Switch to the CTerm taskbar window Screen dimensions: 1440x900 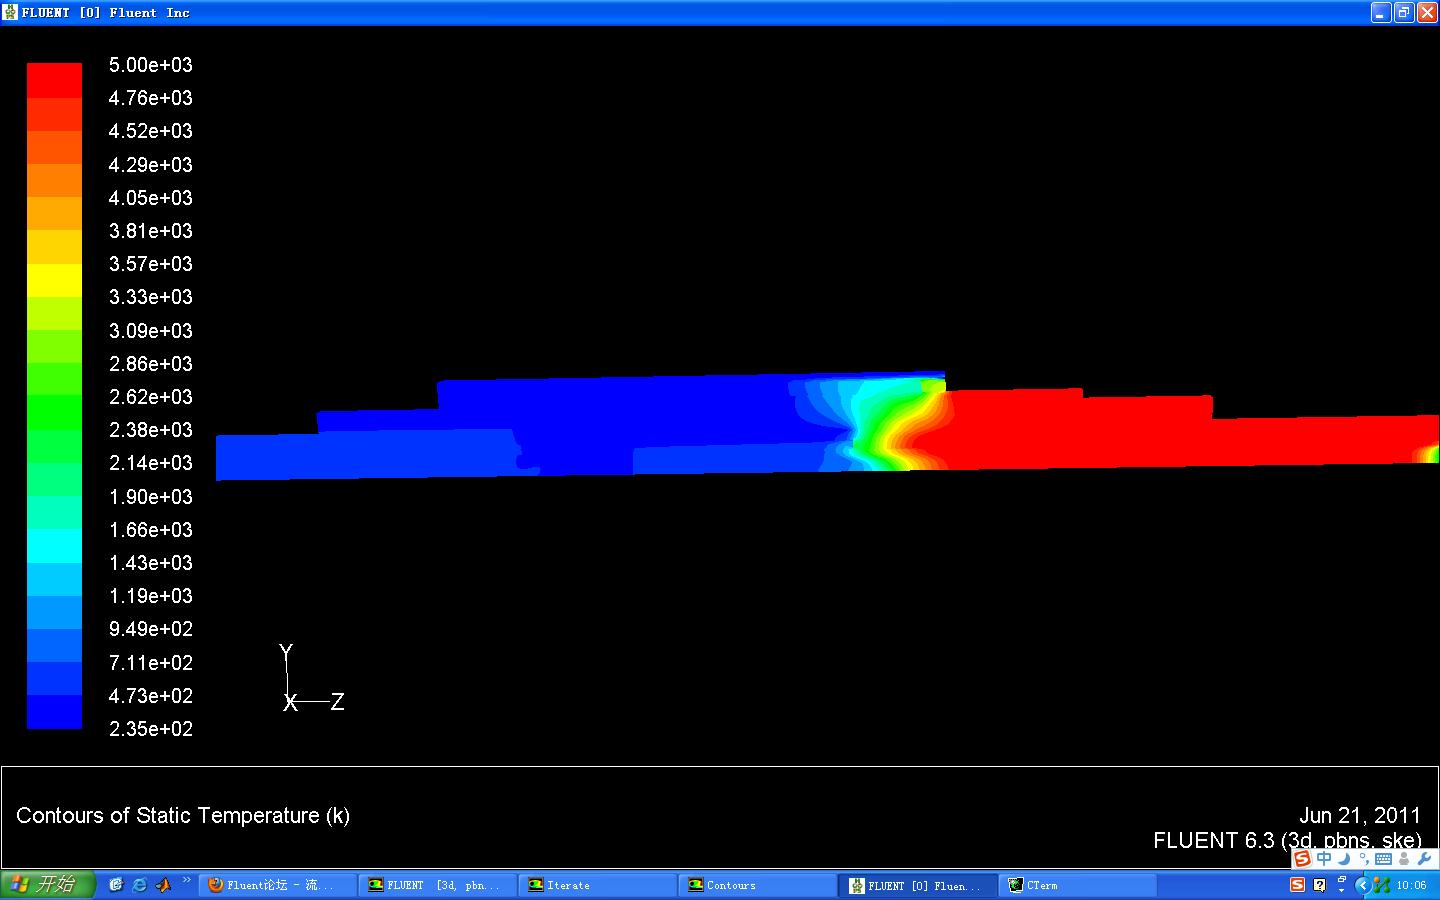(1078, 885)
